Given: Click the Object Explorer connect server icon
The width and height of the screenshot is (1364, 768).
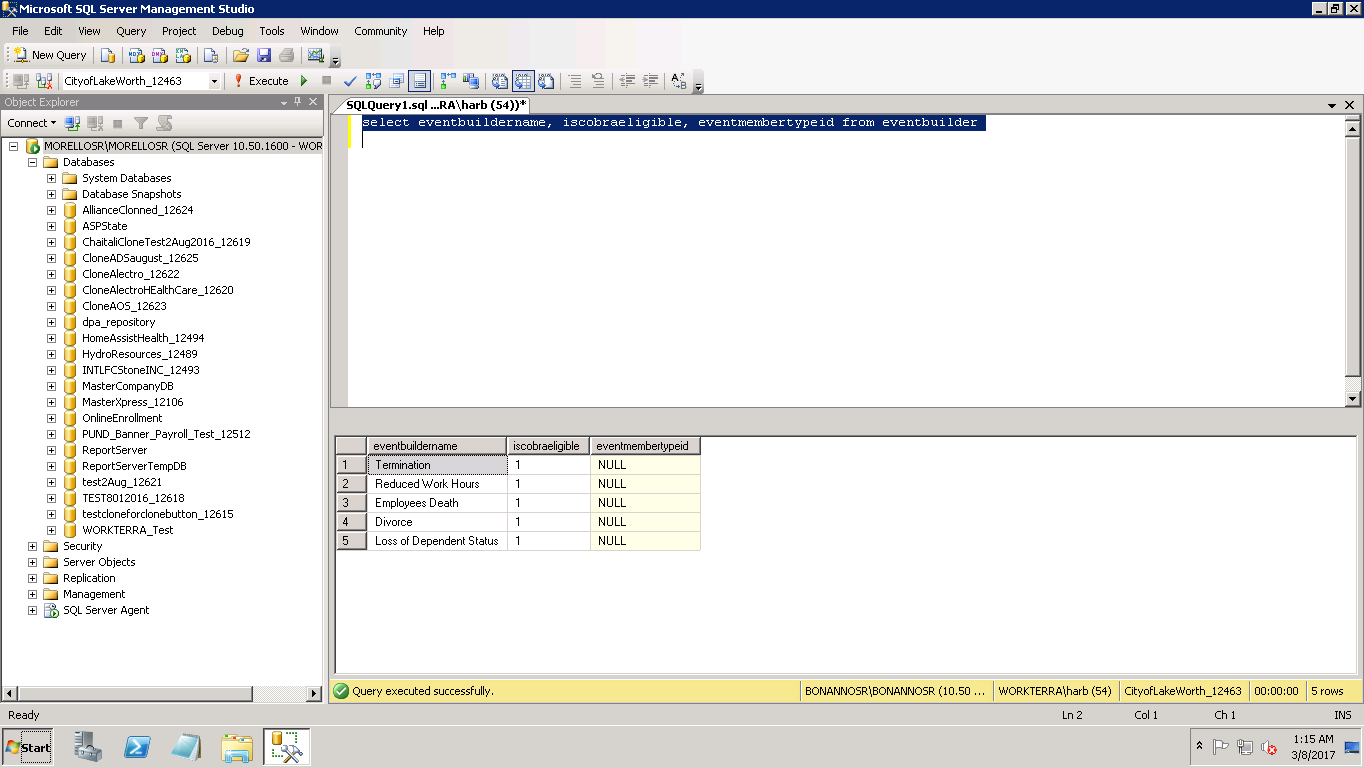Looking at the screenshot, I should tap(72, 123).
